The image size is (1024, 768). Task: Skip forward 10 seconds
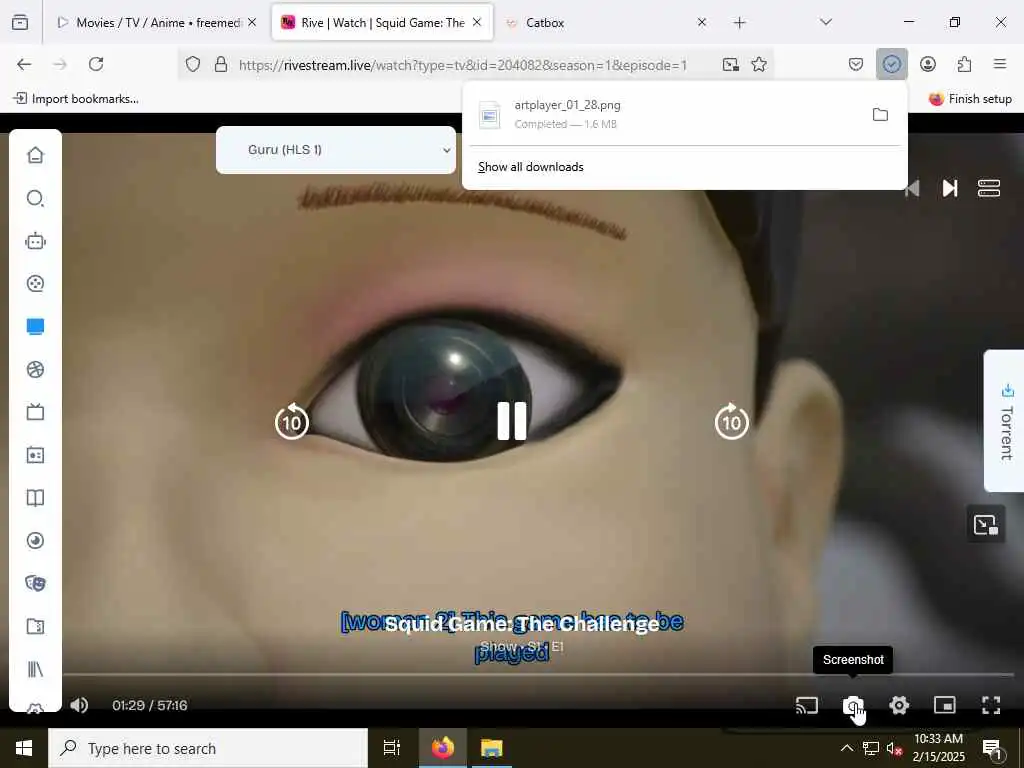coord(731,422)
